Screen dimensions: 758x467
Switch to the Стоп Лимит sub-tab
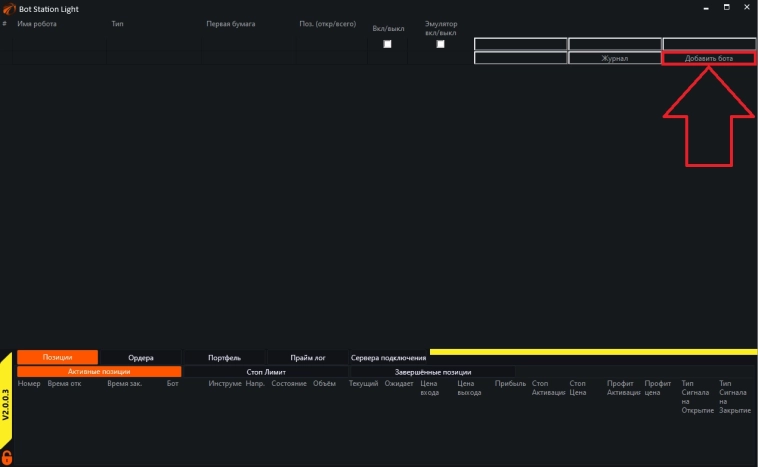click(266, 372)
